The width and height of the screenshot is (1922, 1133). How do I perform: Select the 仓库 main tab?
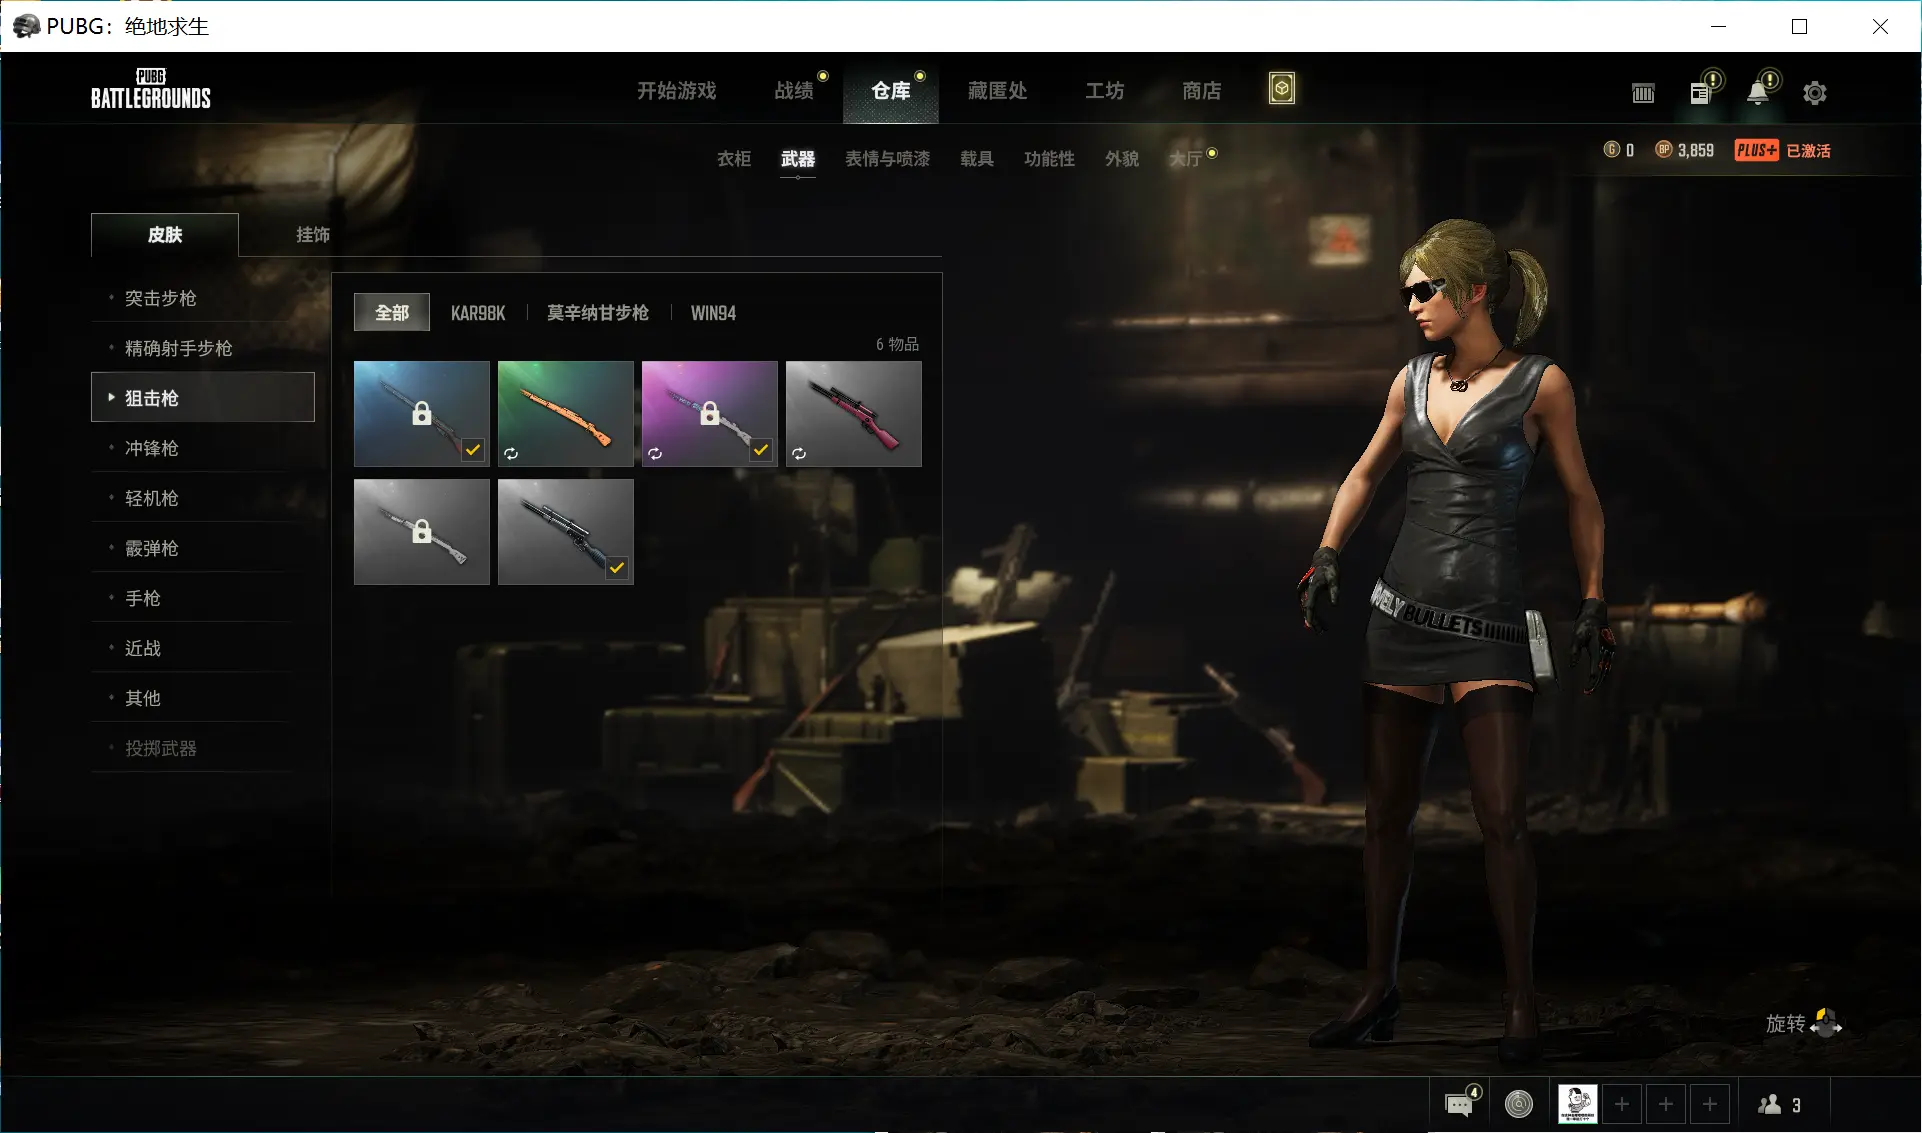[891, 90]
